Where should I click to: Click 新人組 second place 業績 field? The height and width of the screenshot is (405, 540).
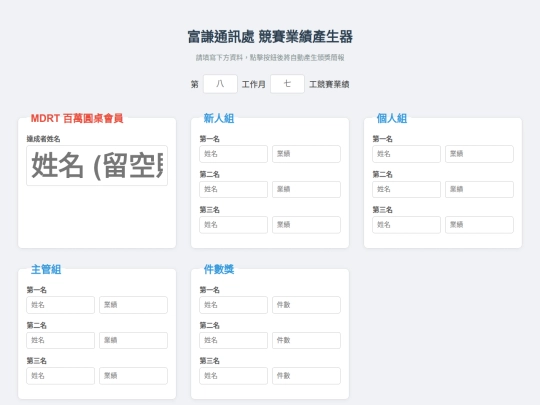coord(307,189)
